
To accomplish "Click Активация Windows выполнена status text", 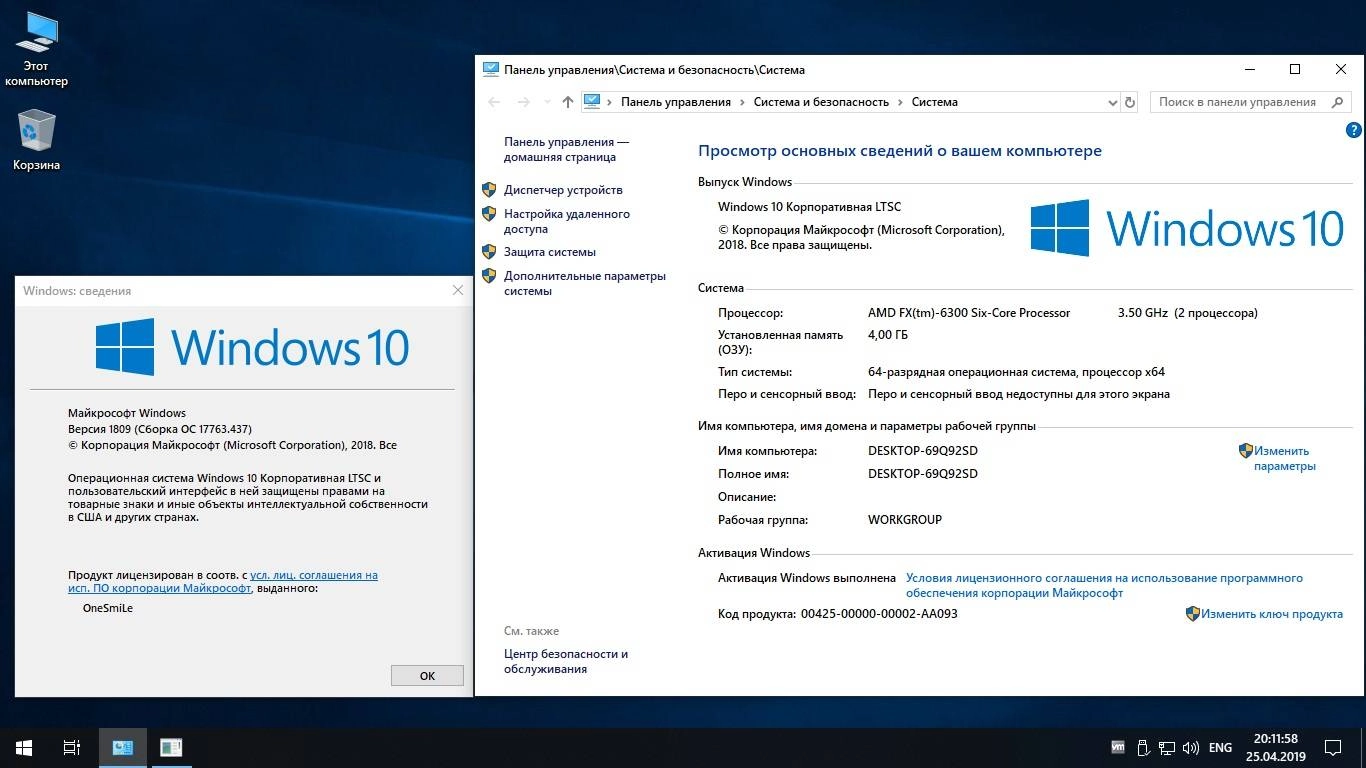I will tap(807, 578).
